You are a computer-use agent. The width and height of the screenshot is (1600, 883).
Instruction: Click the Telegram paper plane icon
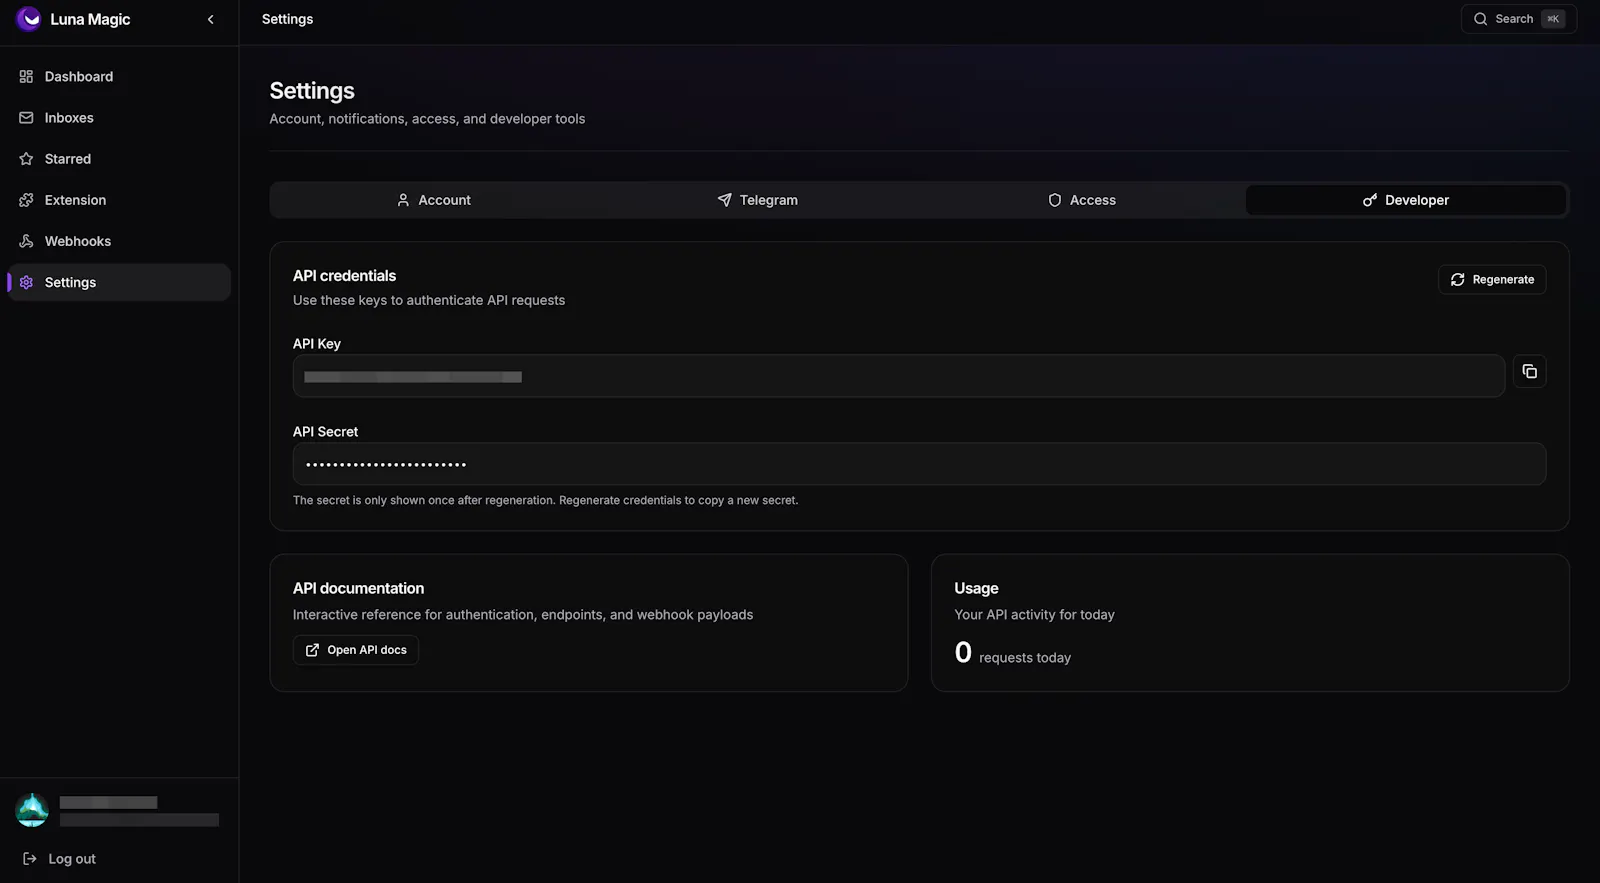pos(724,200)
